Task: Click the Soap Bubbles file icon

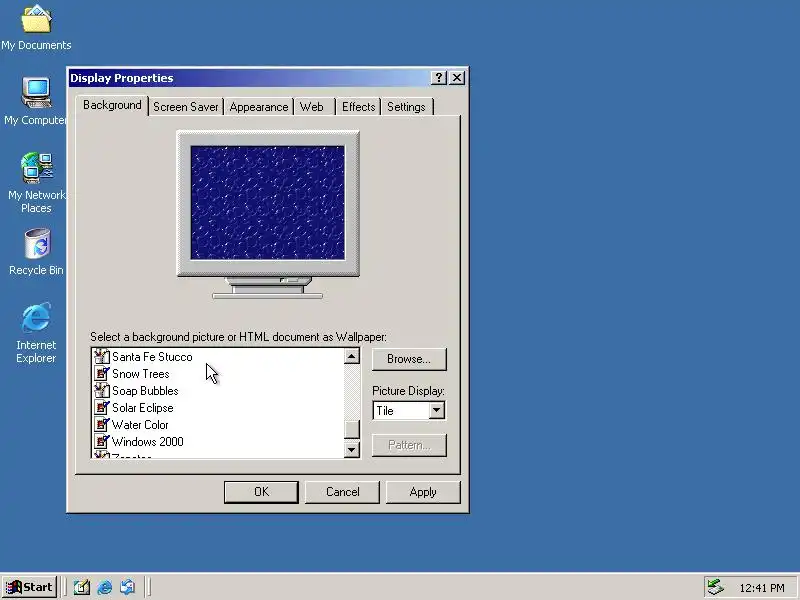Action: [102, 390]
